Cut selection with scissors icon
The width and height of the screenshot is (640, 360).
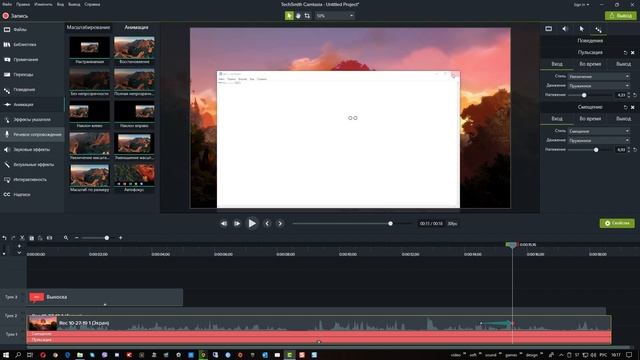22,238
